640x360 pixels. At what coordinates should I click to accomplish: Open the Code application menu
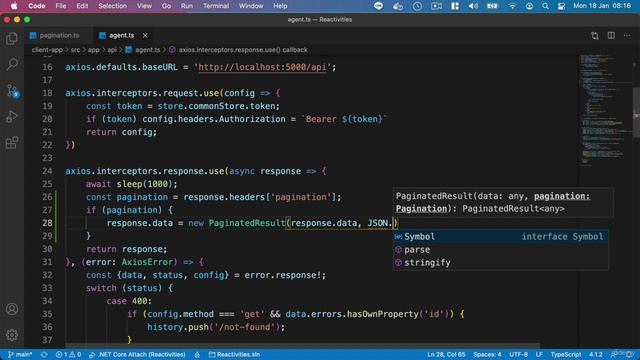(37, 6)
